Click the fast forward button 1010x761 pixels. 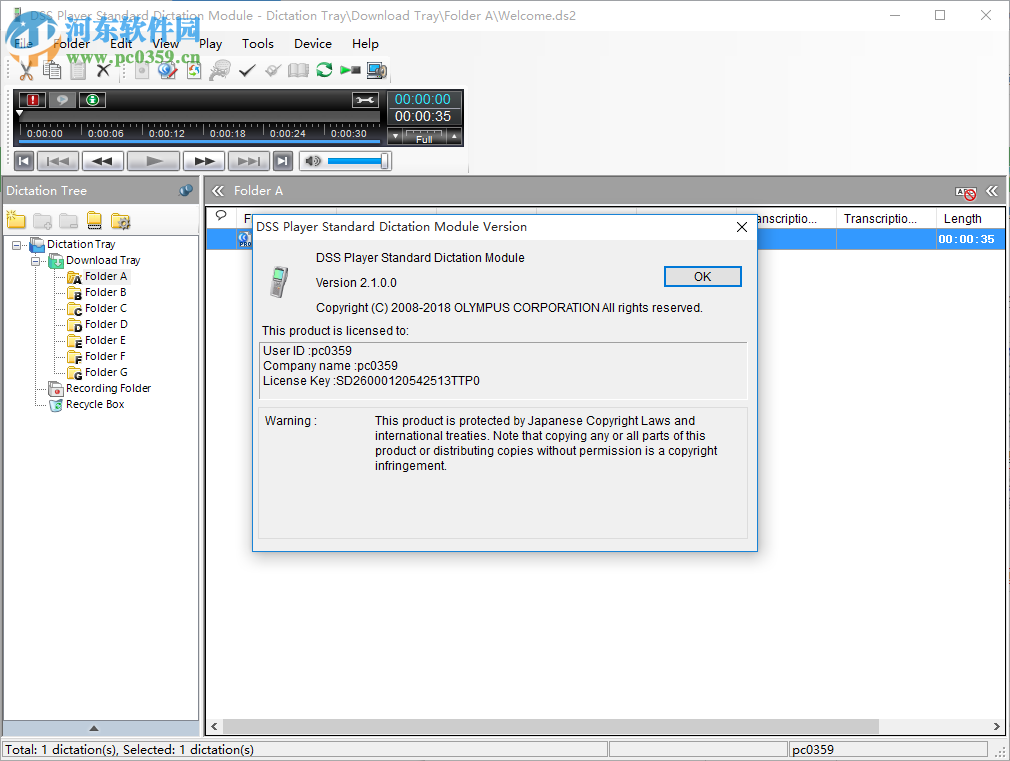(x=204, y=161)
